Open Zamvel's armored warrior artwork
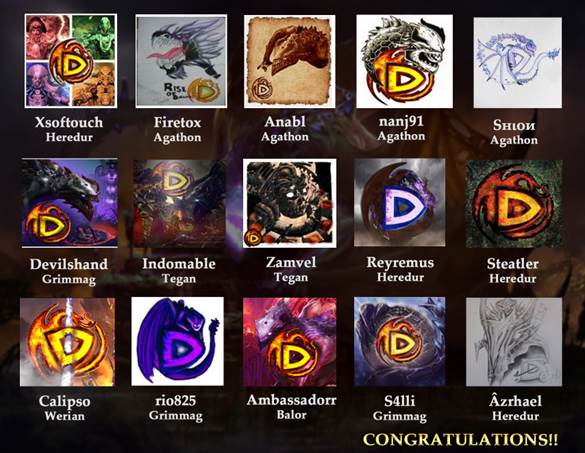Viewport: 585px width, 453px height. pyautogui.click(x=290, y=203)
